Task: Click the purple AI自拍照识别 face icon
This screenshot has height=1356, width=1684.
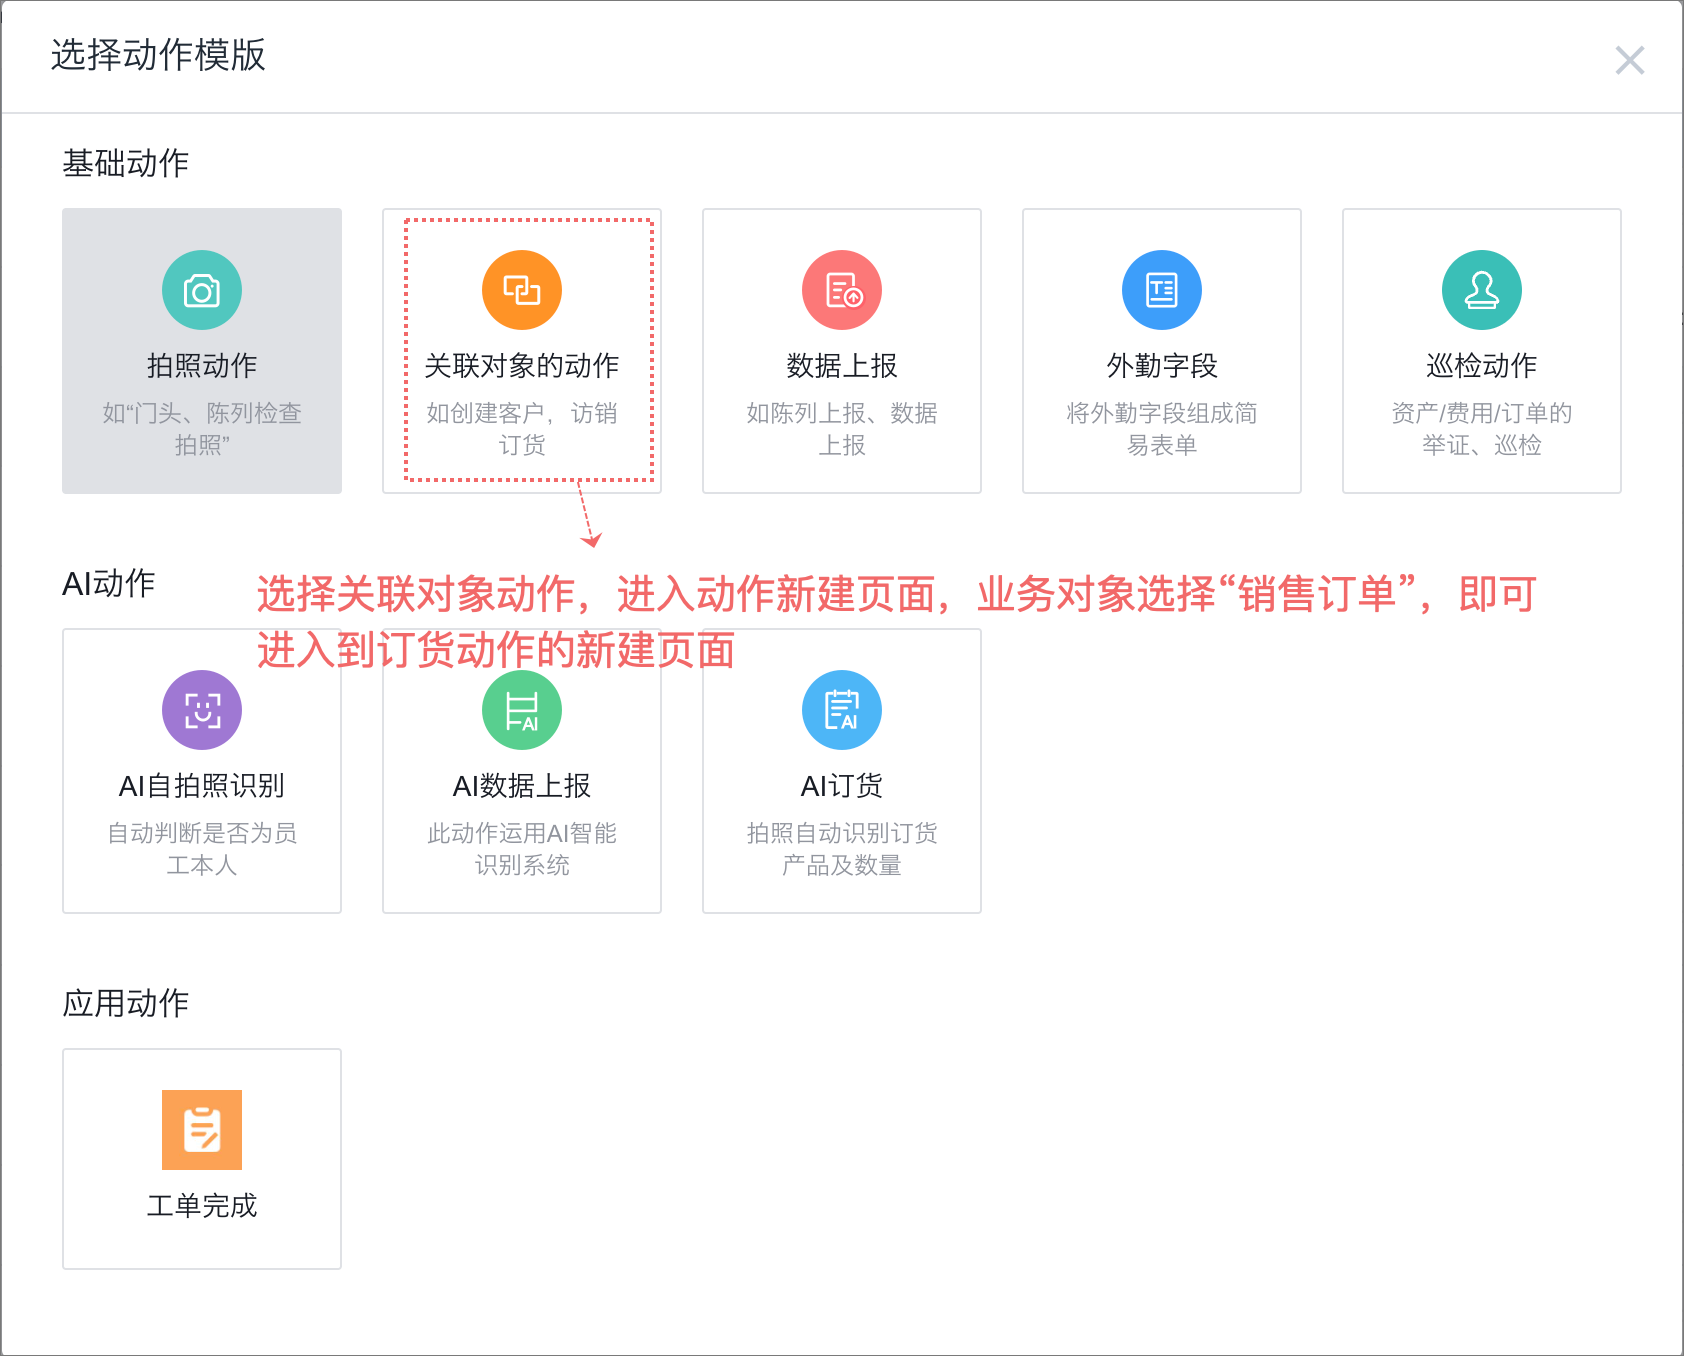Action: tap(202, 710)
